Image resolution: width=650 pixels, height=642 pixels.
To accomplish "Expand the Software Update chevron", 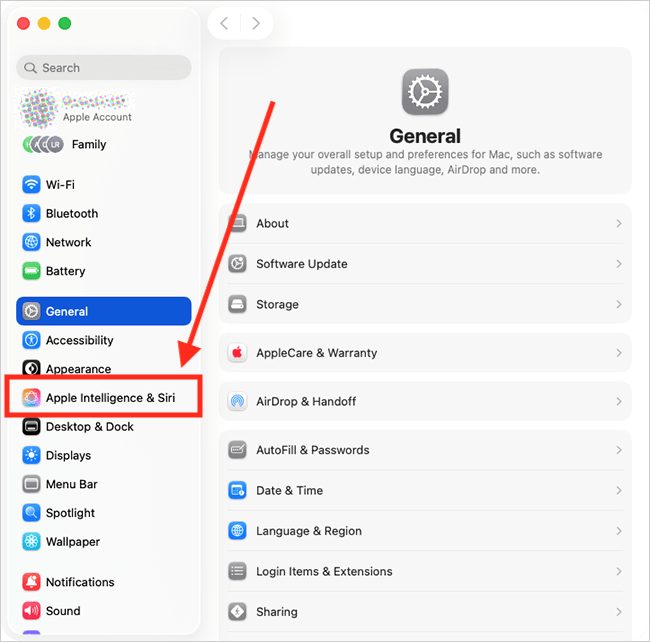I will coord(618,264).
